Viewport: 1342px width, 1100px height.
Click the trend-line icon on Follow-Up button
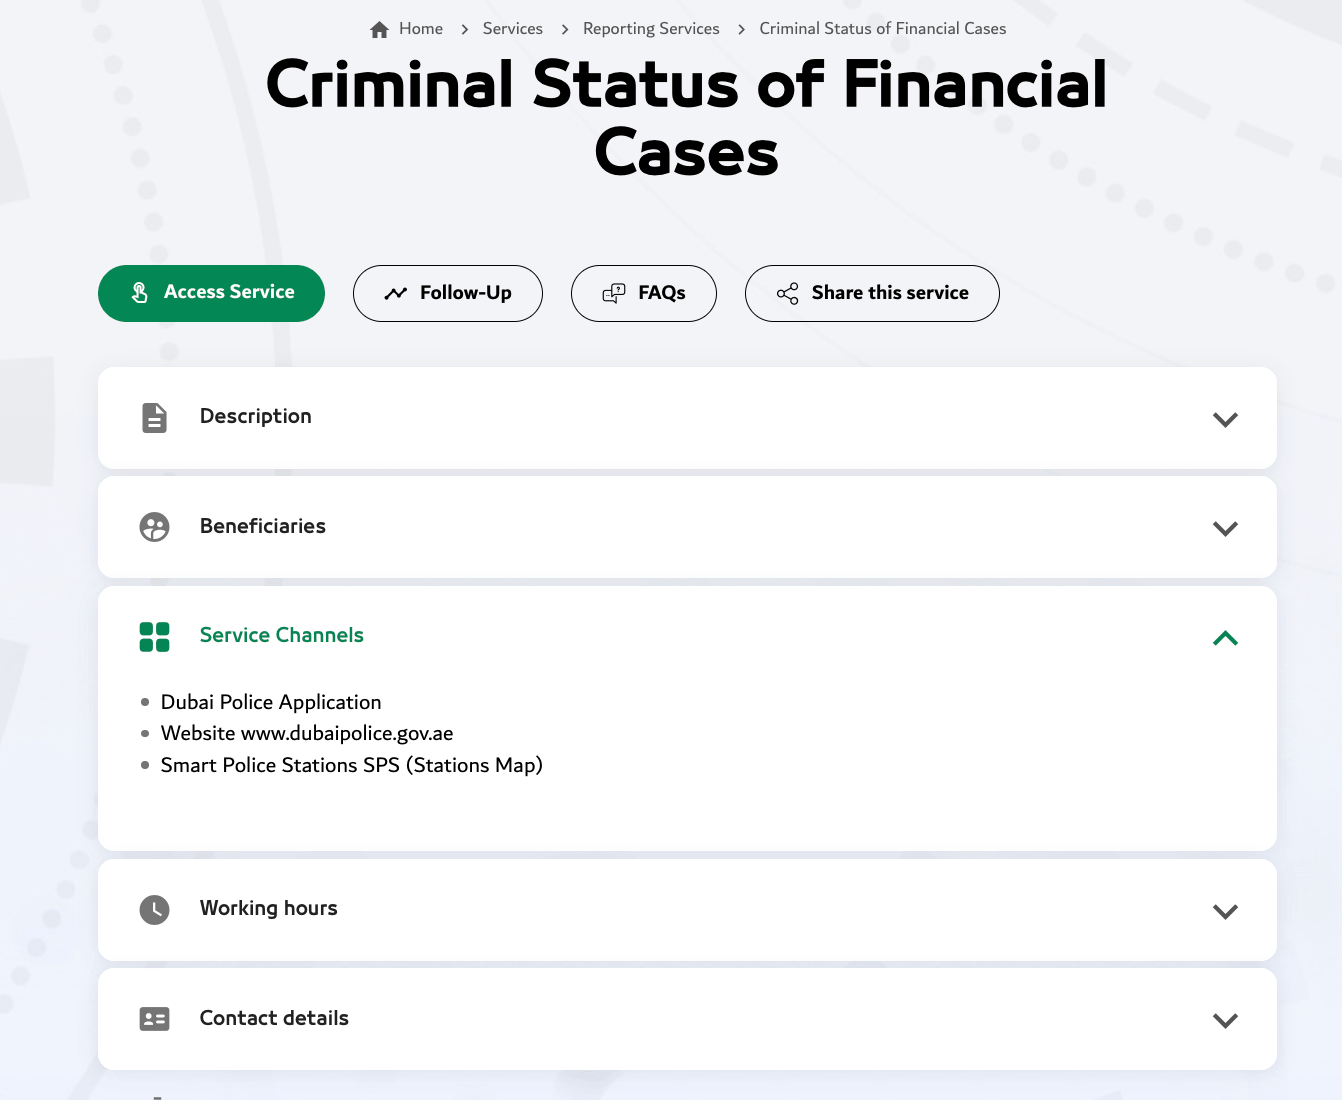(396, 293)
